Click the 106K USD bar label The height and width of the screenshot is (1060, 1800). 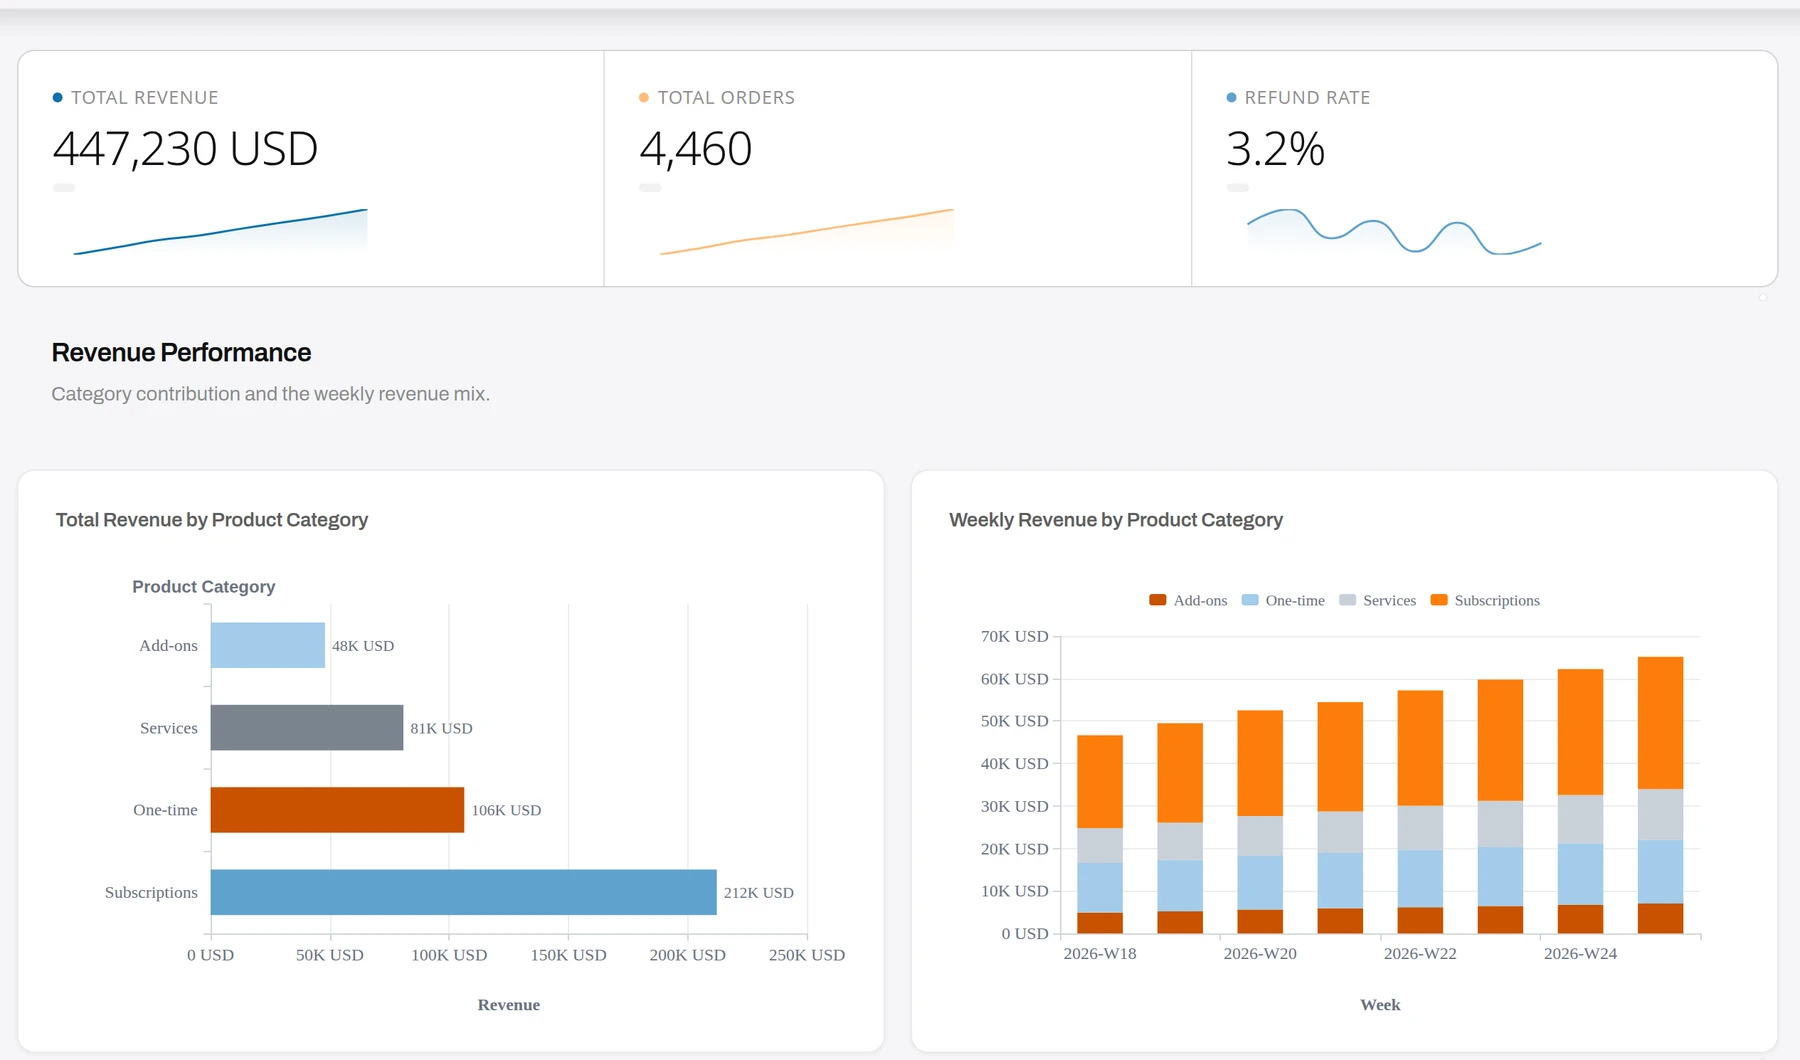pos(506,810)
